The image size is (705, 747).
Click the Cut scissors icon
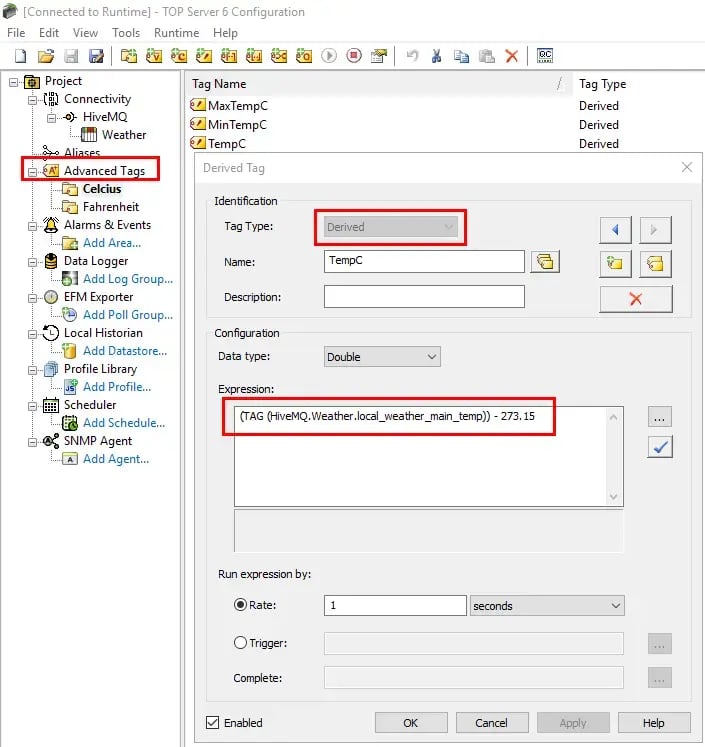coord(436,56)
